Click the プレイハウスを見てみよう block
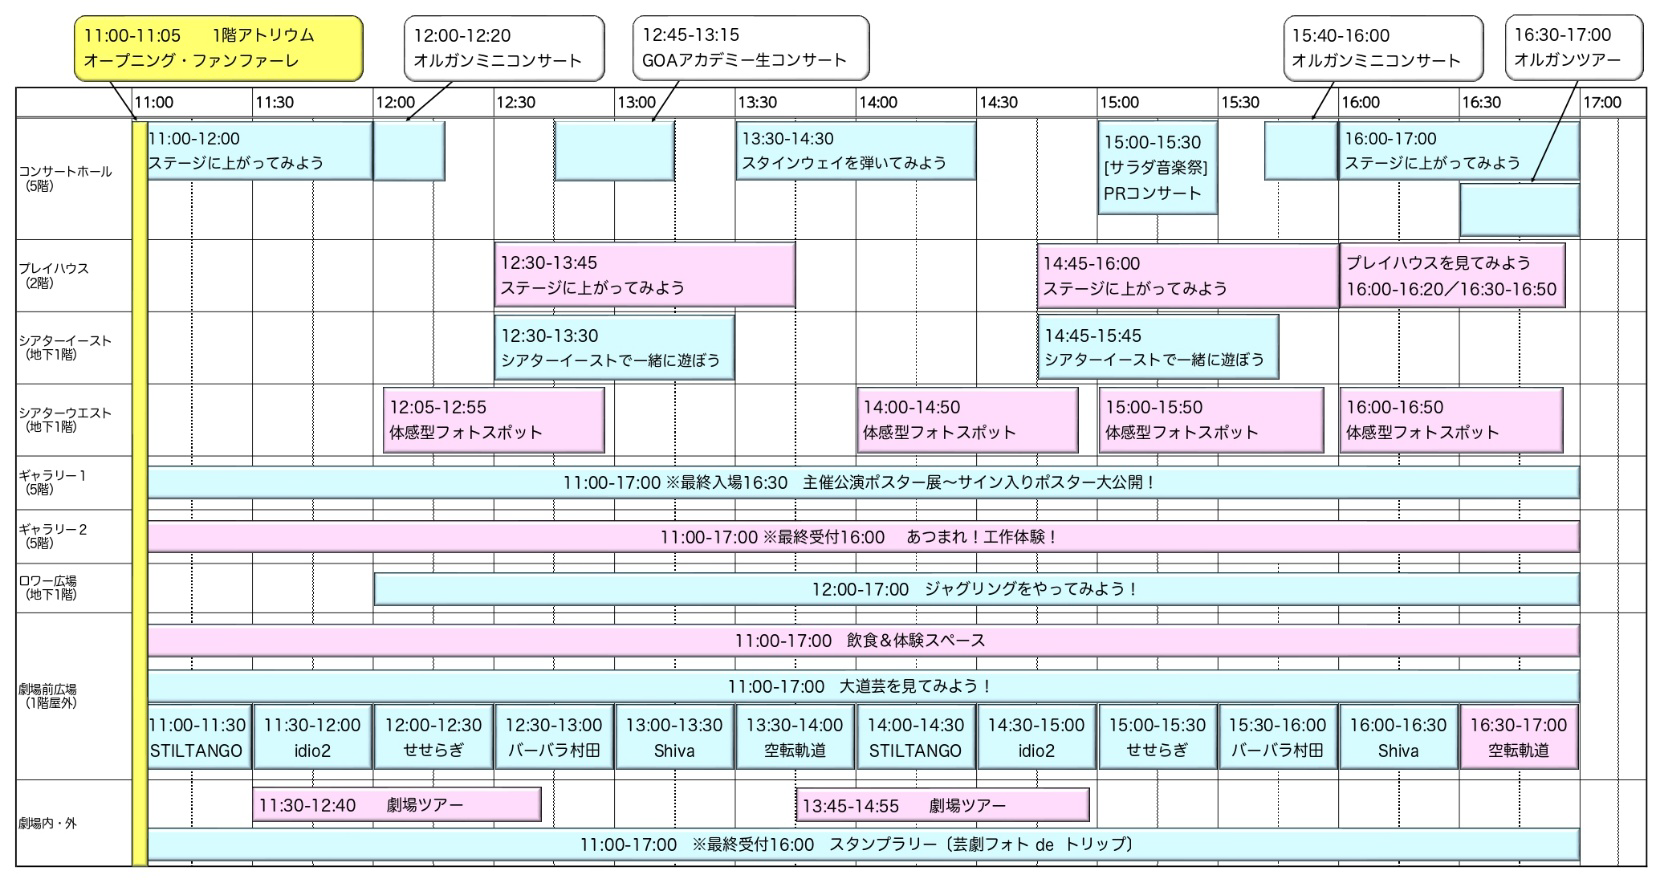This screenshot has height=887, width=1660. 1452,275
